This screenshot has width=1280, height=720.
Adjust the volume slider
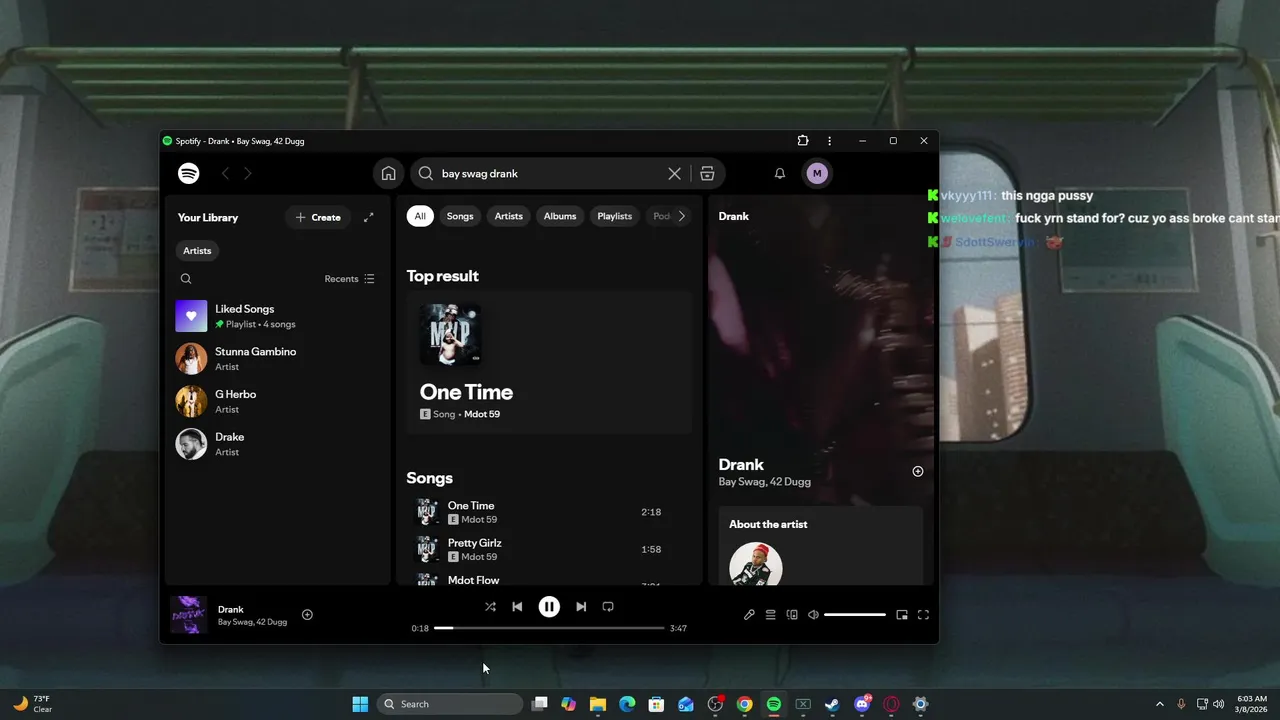[855, 615]
